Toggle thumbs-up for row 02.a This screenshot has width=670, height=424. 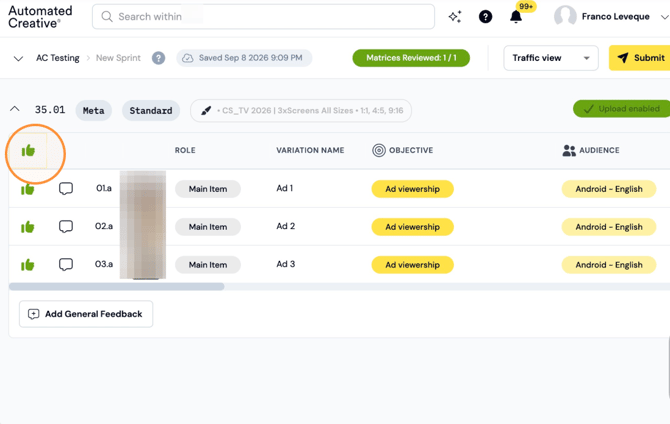(x=27, y=227)
